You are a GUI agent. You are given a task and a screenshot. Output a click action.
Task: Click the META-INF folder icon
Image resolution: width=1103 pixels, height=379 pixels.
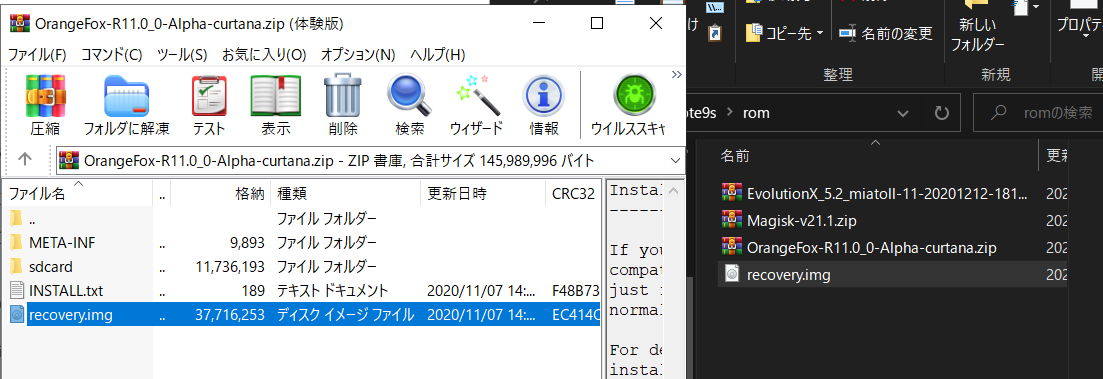[x=17, y=243]
